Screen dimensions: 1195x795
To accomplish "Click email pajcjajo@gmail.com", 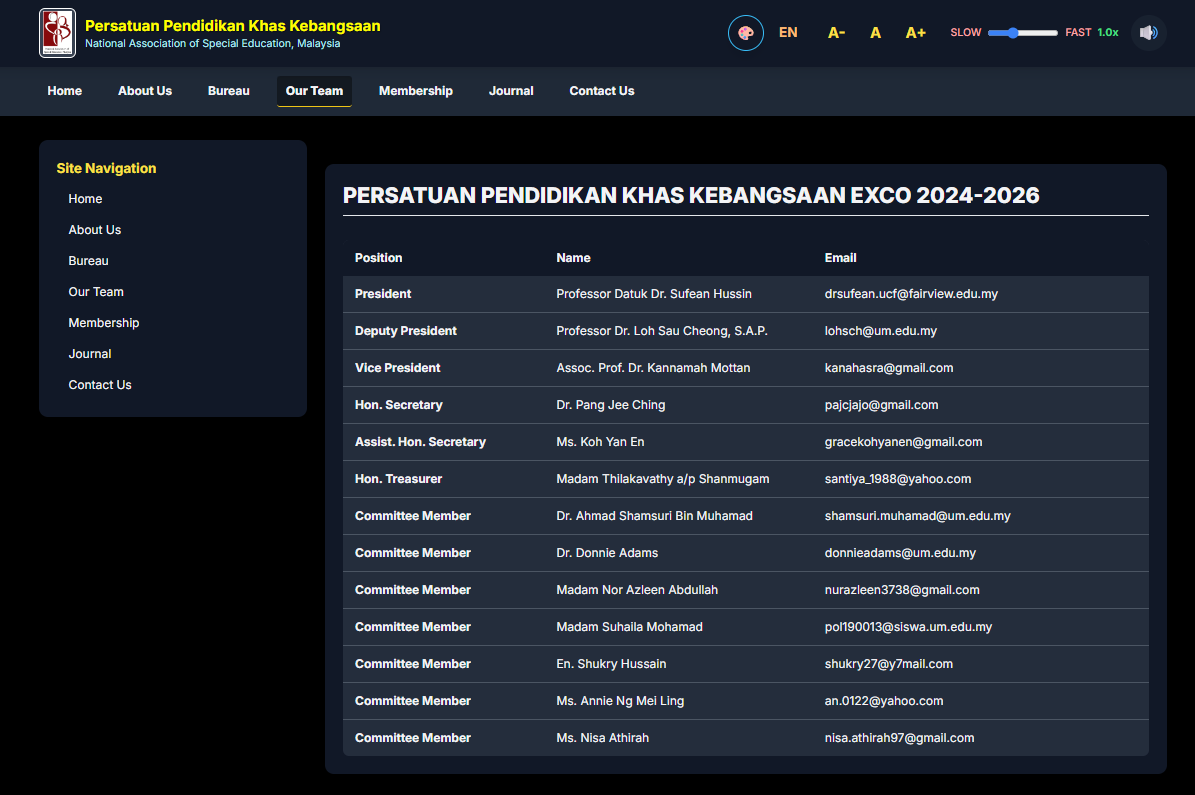I will tap(881, 405).
